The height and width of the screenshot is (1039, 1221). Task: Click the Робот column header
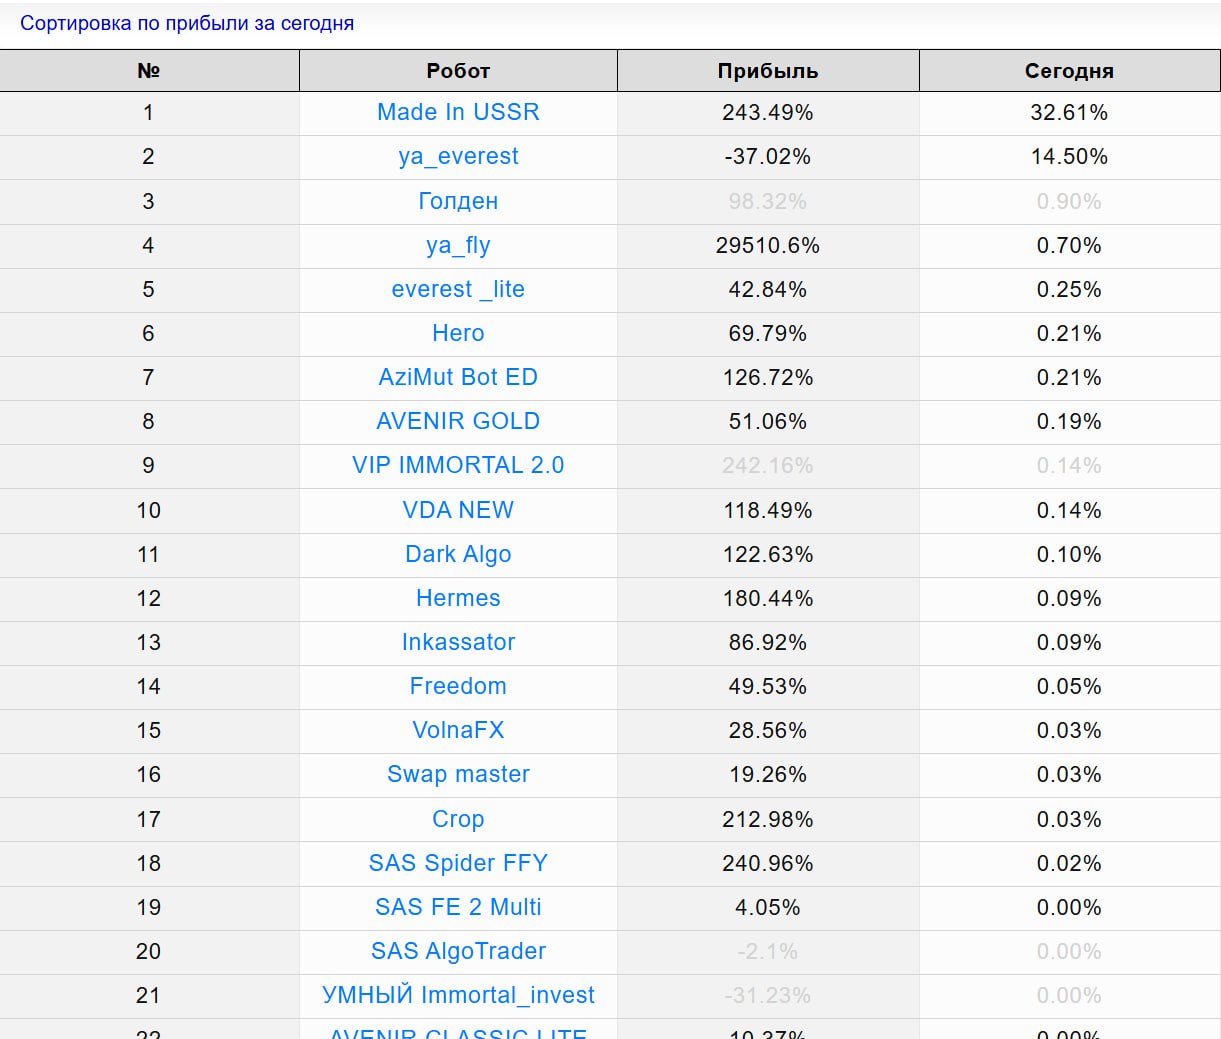click(x=458, y=71)
